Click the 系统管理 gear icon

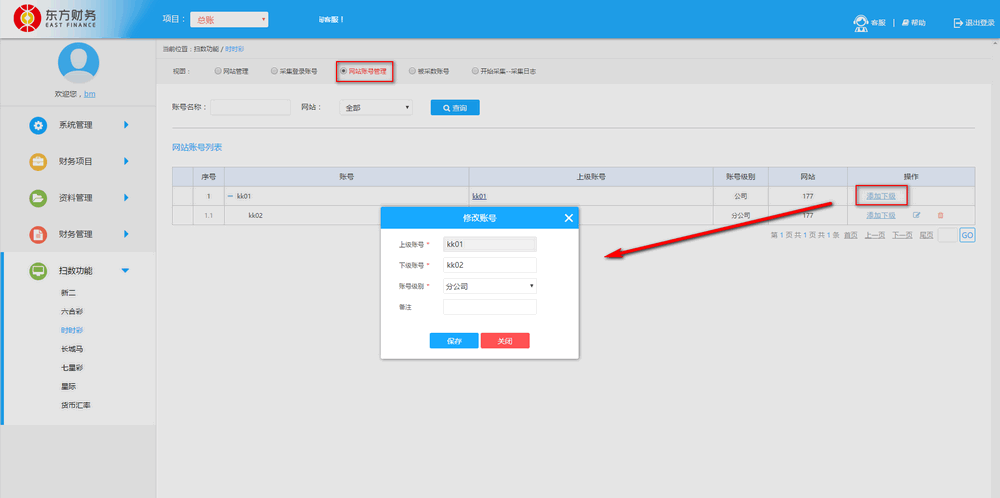click(38, 125)
